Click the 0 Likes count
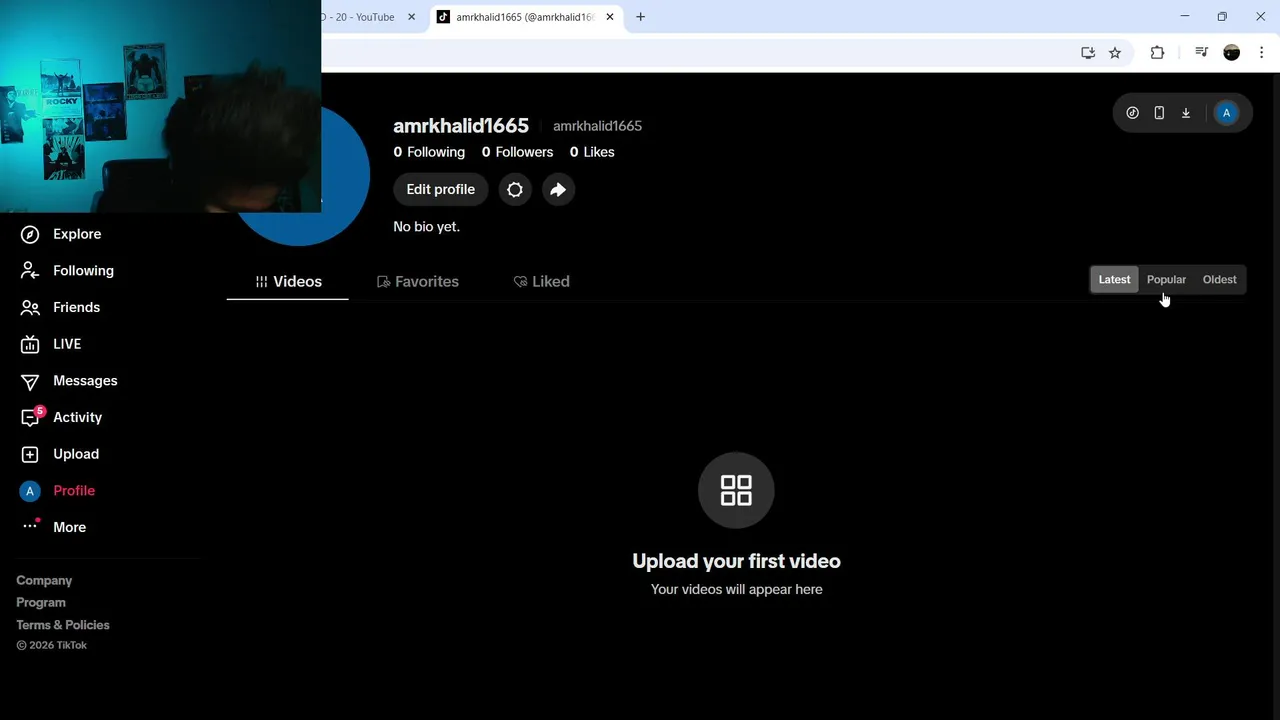The width and height of the screenshot is (1280, 720). (592, 152)
